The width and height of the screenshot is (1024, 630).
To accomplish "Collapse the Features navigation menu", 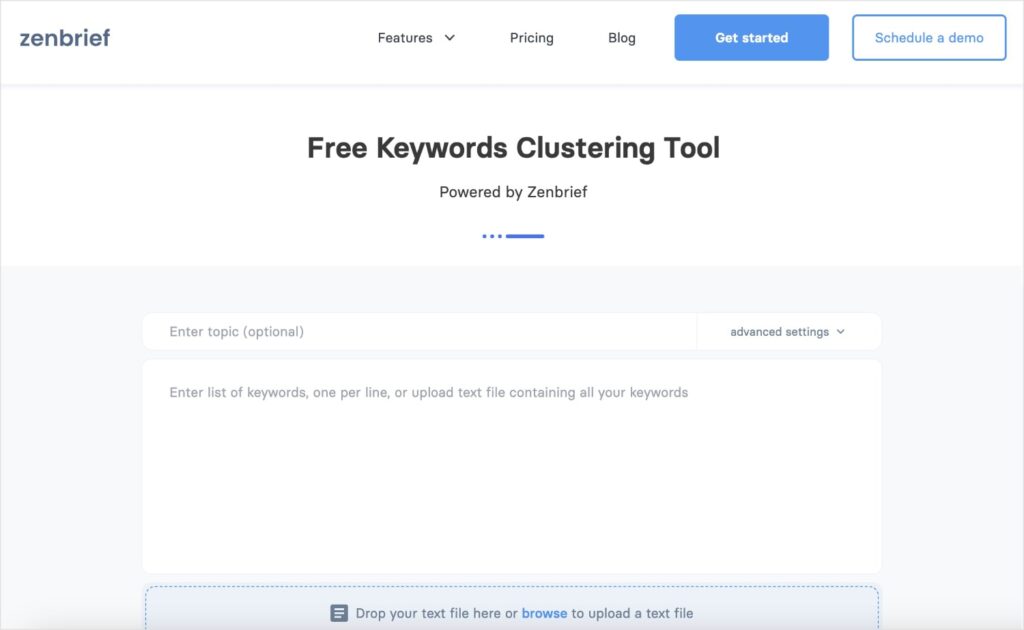I will 404,38.
